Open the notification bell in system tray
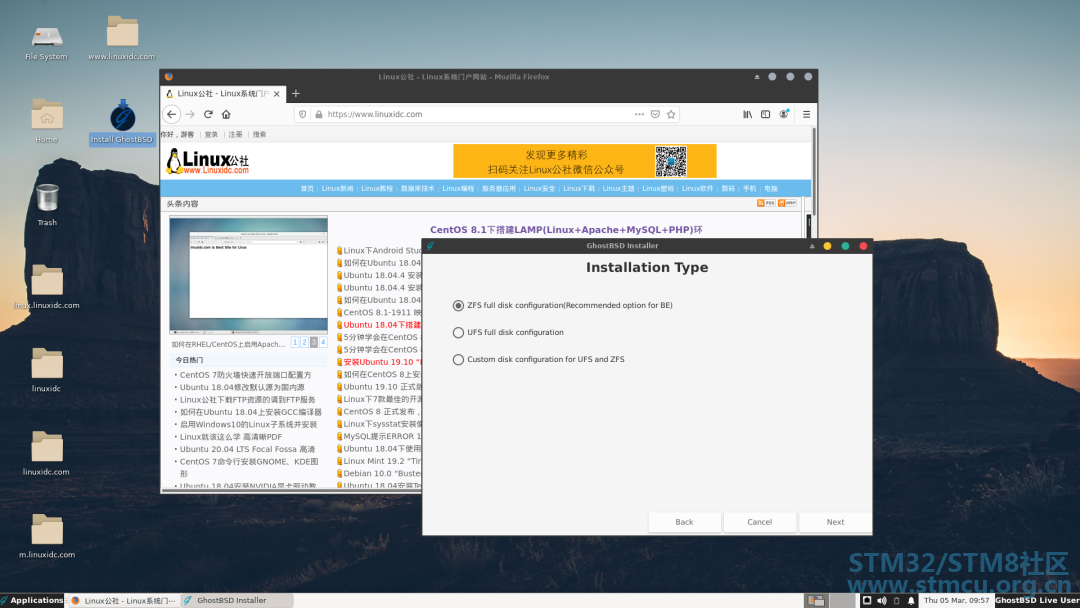Screen dimensions: 1080x608 click(x=911, y=600)
